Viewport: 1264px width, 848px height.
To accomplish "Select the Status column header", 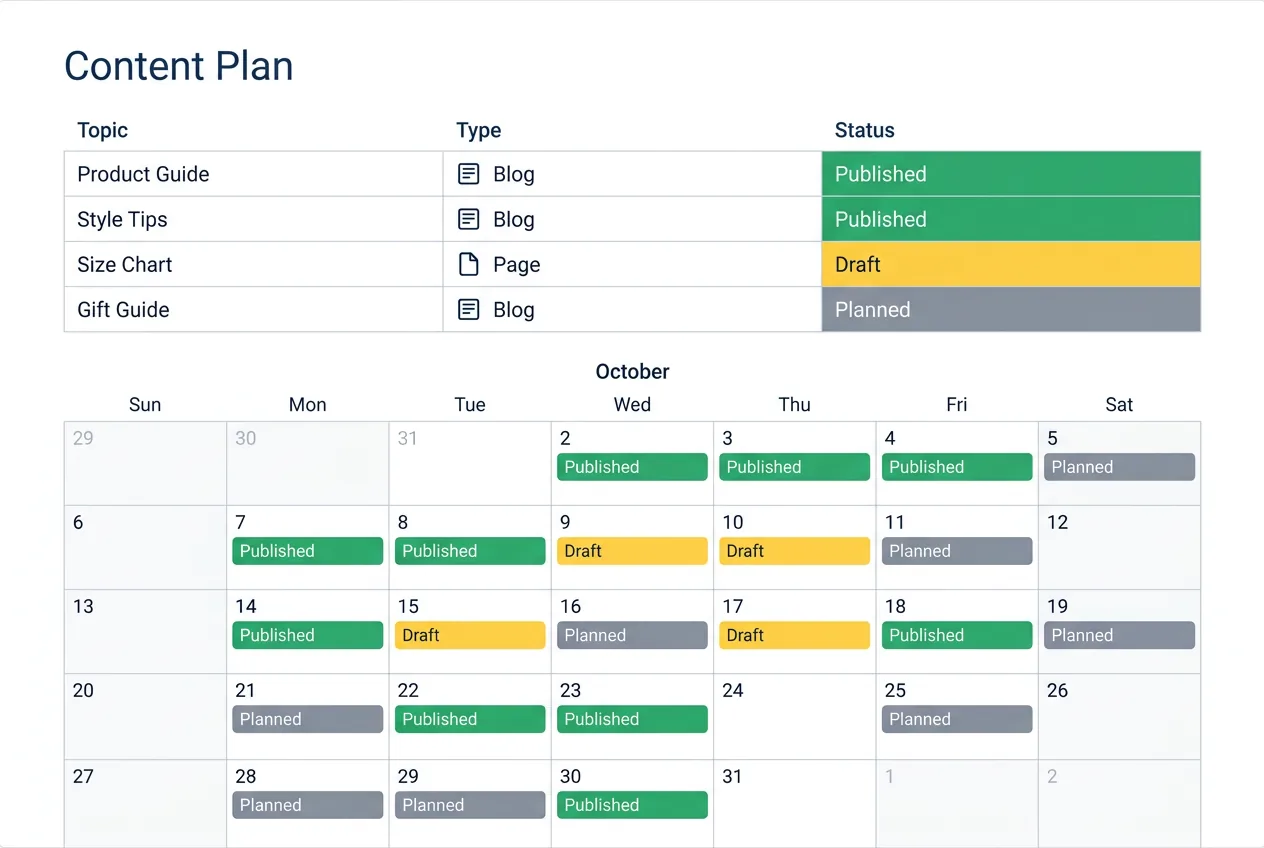I will point(864,130).
